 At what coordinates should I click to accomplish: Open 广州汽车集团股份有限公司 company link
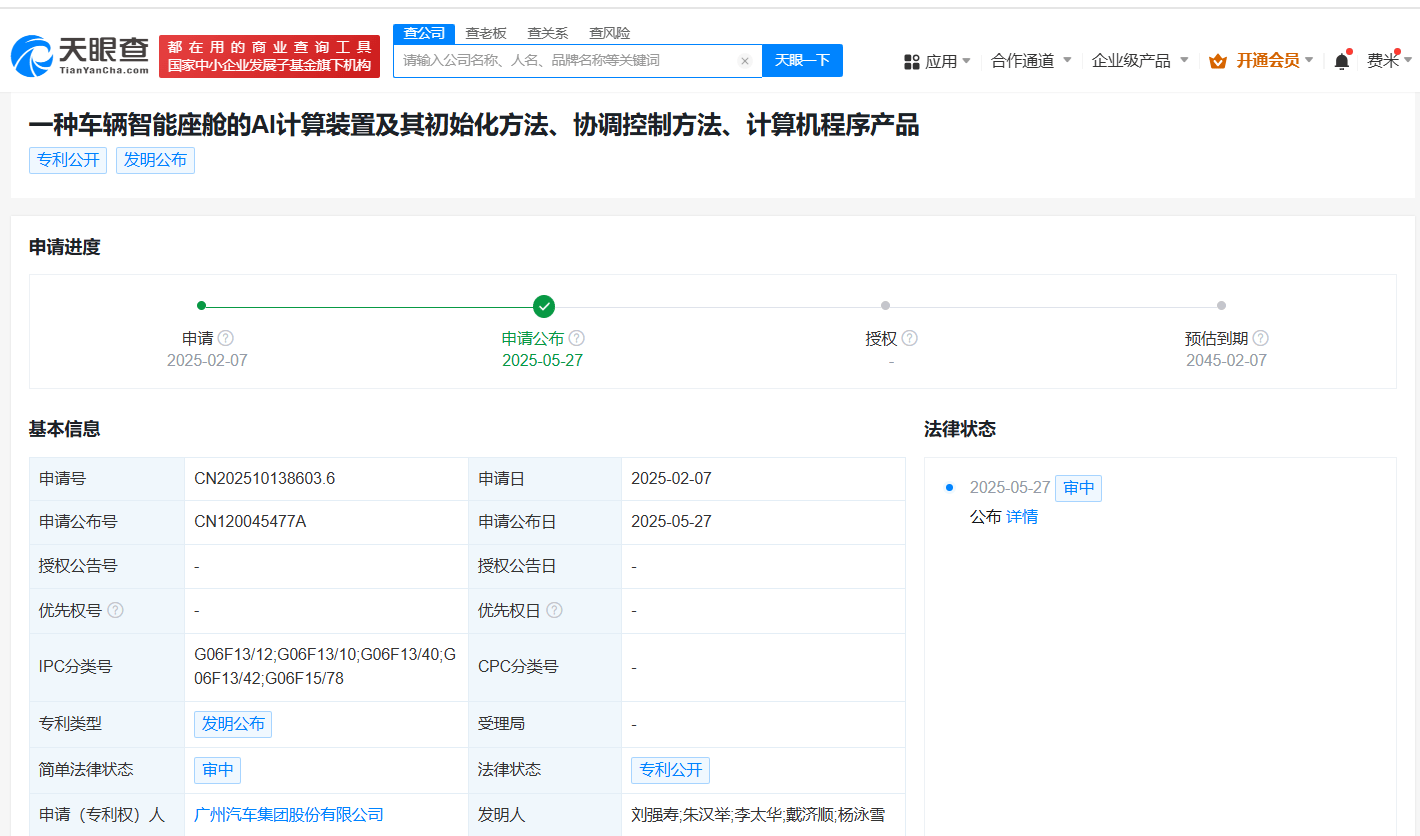(289, 815)
